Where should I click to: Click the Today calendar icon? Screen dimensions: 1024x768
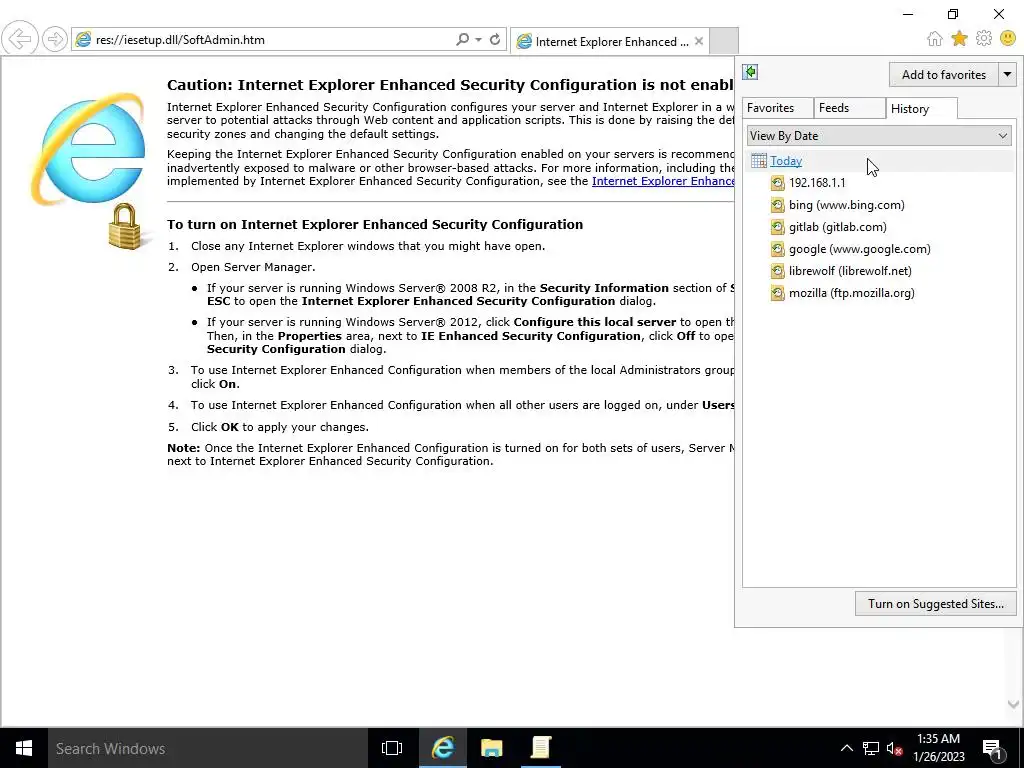point(758,161)
